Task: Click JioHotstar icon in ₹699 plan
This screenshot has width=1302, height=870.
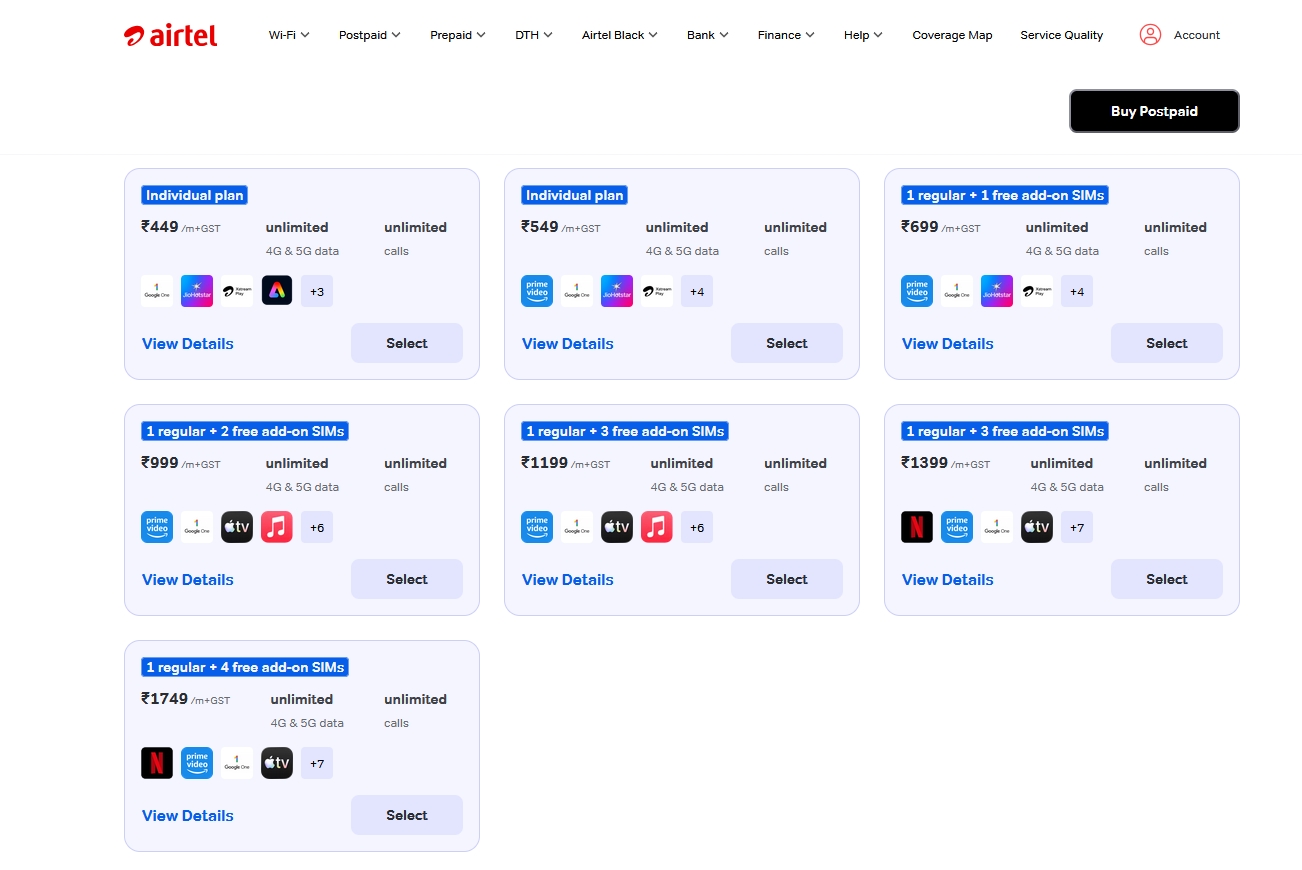Action: tap(997, 291)
